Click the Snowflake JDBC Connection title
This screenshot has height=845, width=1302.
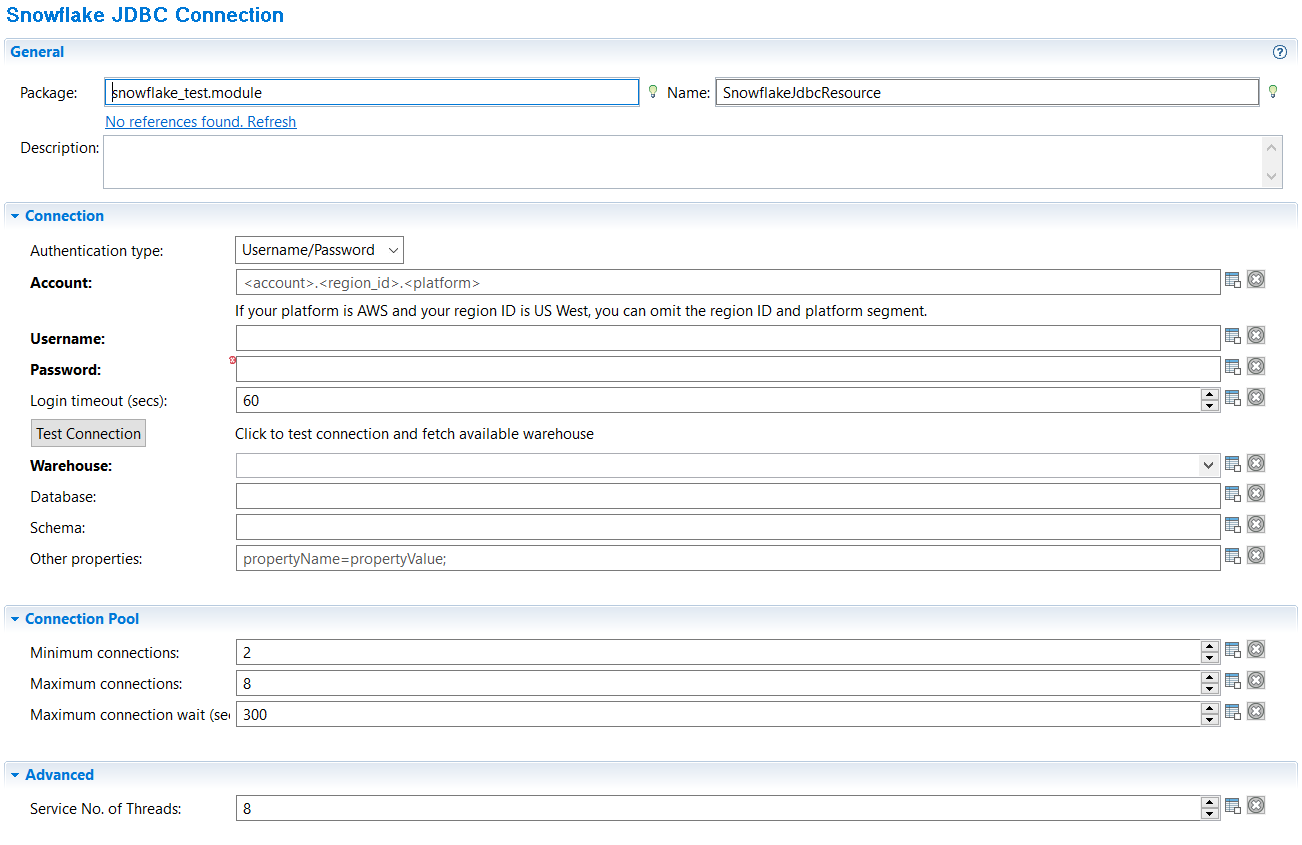tap(145, 15)
